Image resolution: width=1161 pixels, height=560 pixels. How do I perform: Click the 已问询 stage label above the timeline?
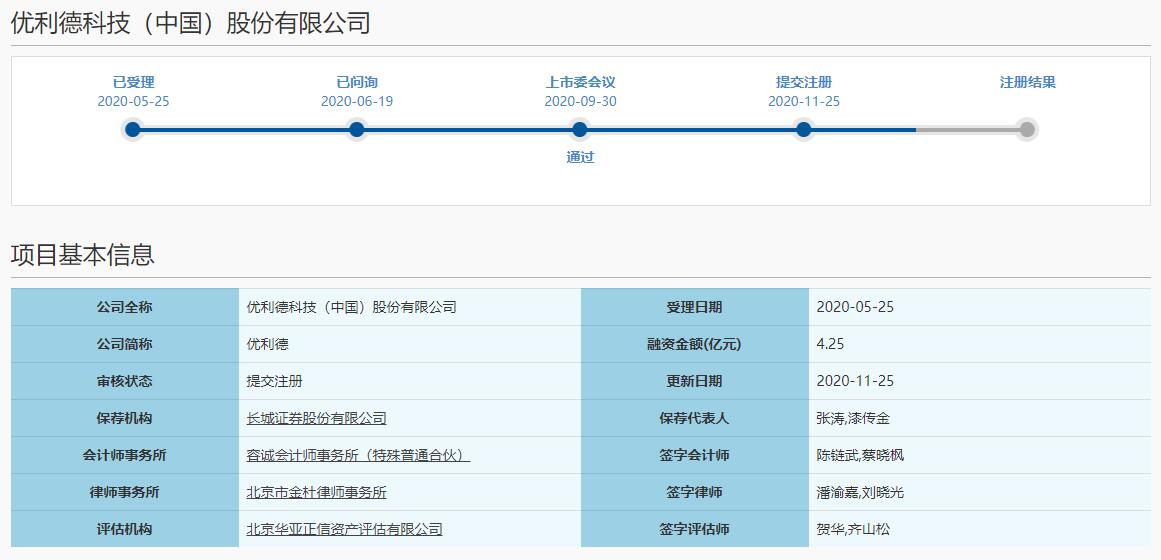pyautogui.click(x=357, y=82)
